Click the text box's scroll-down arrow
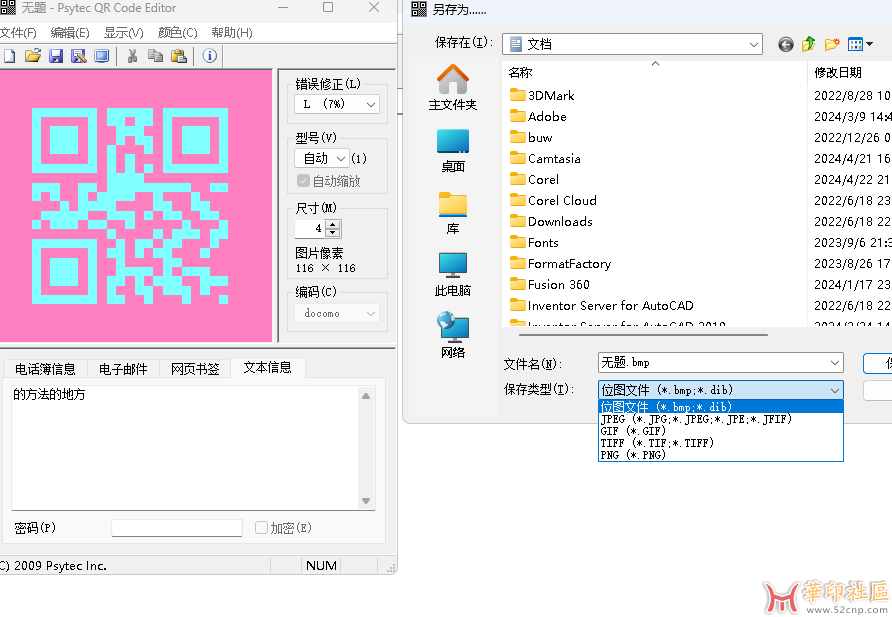 pyautogui.click(x=366, y=501)
